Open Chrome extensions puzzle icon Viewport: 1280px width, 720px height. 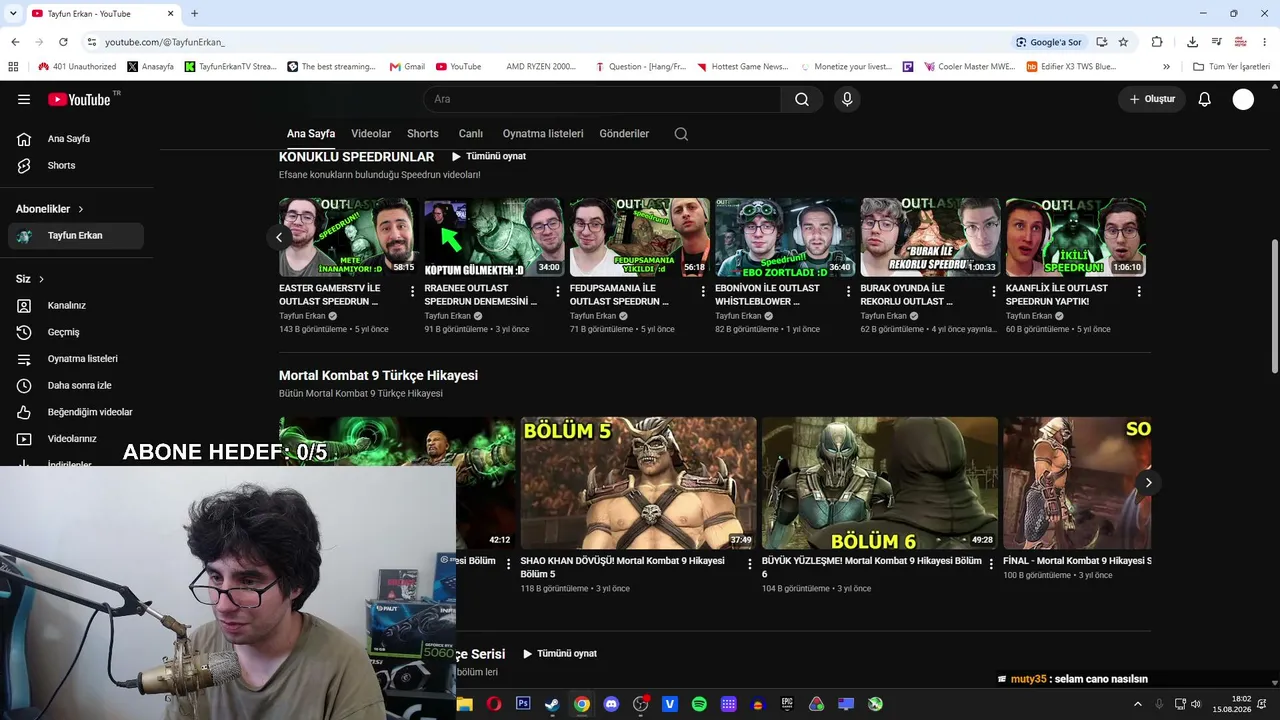point(1157,42)
